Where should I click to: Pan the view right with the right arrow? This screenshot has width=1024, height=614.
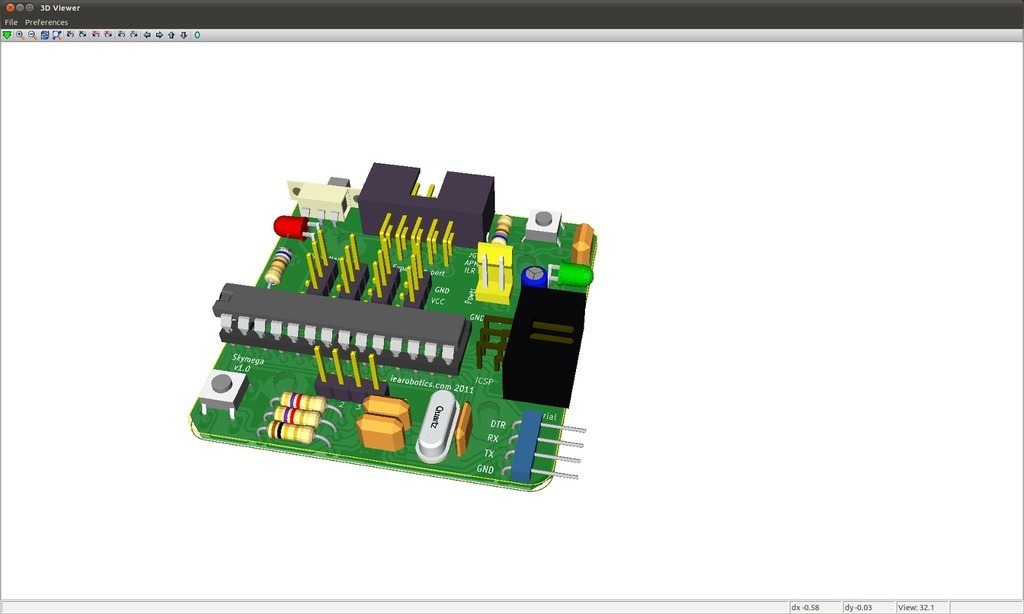click(x=159, y=35)
